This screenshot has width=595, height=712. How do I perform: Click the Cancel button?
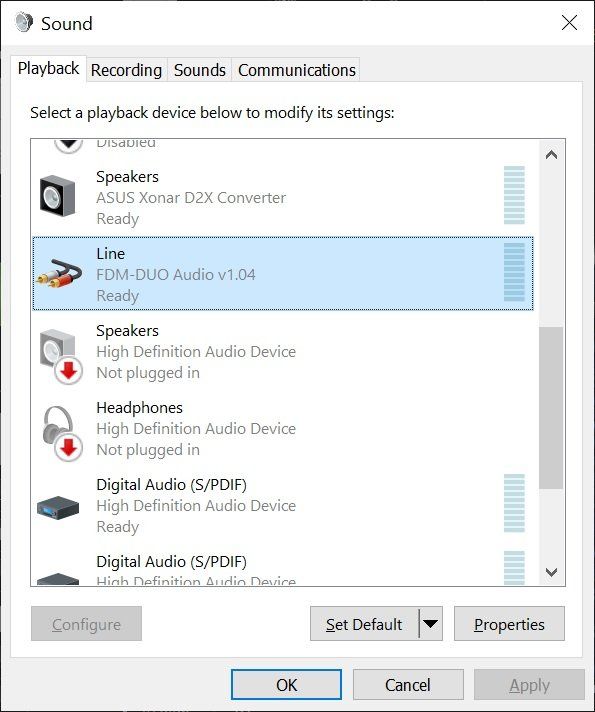pyautogui.click(x=408, y=684)
